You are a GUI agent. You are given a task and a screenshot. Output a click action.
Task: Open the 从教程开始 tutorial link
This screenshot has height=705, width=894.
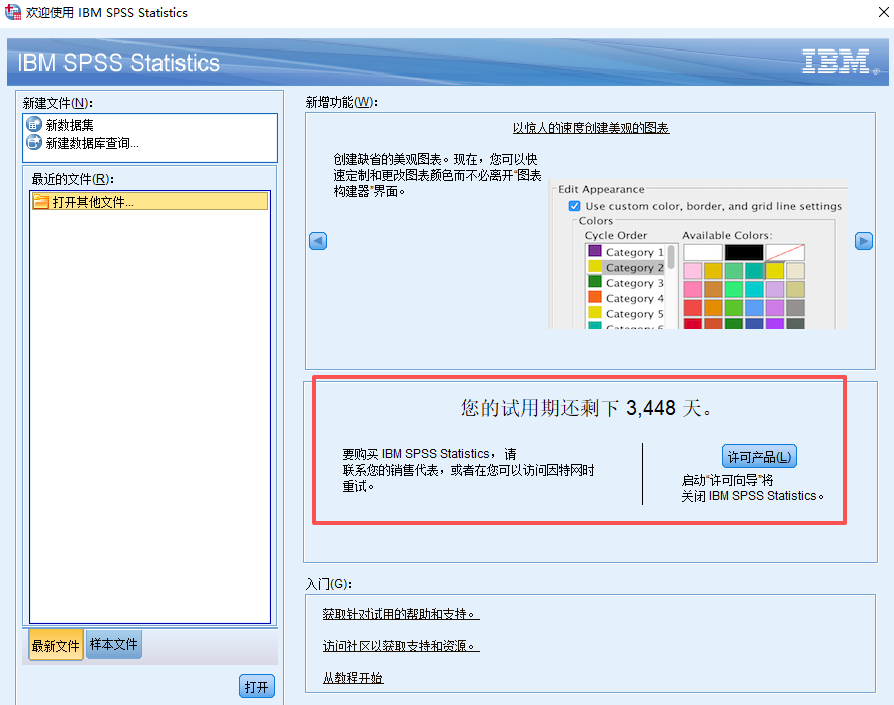point(353,678)
